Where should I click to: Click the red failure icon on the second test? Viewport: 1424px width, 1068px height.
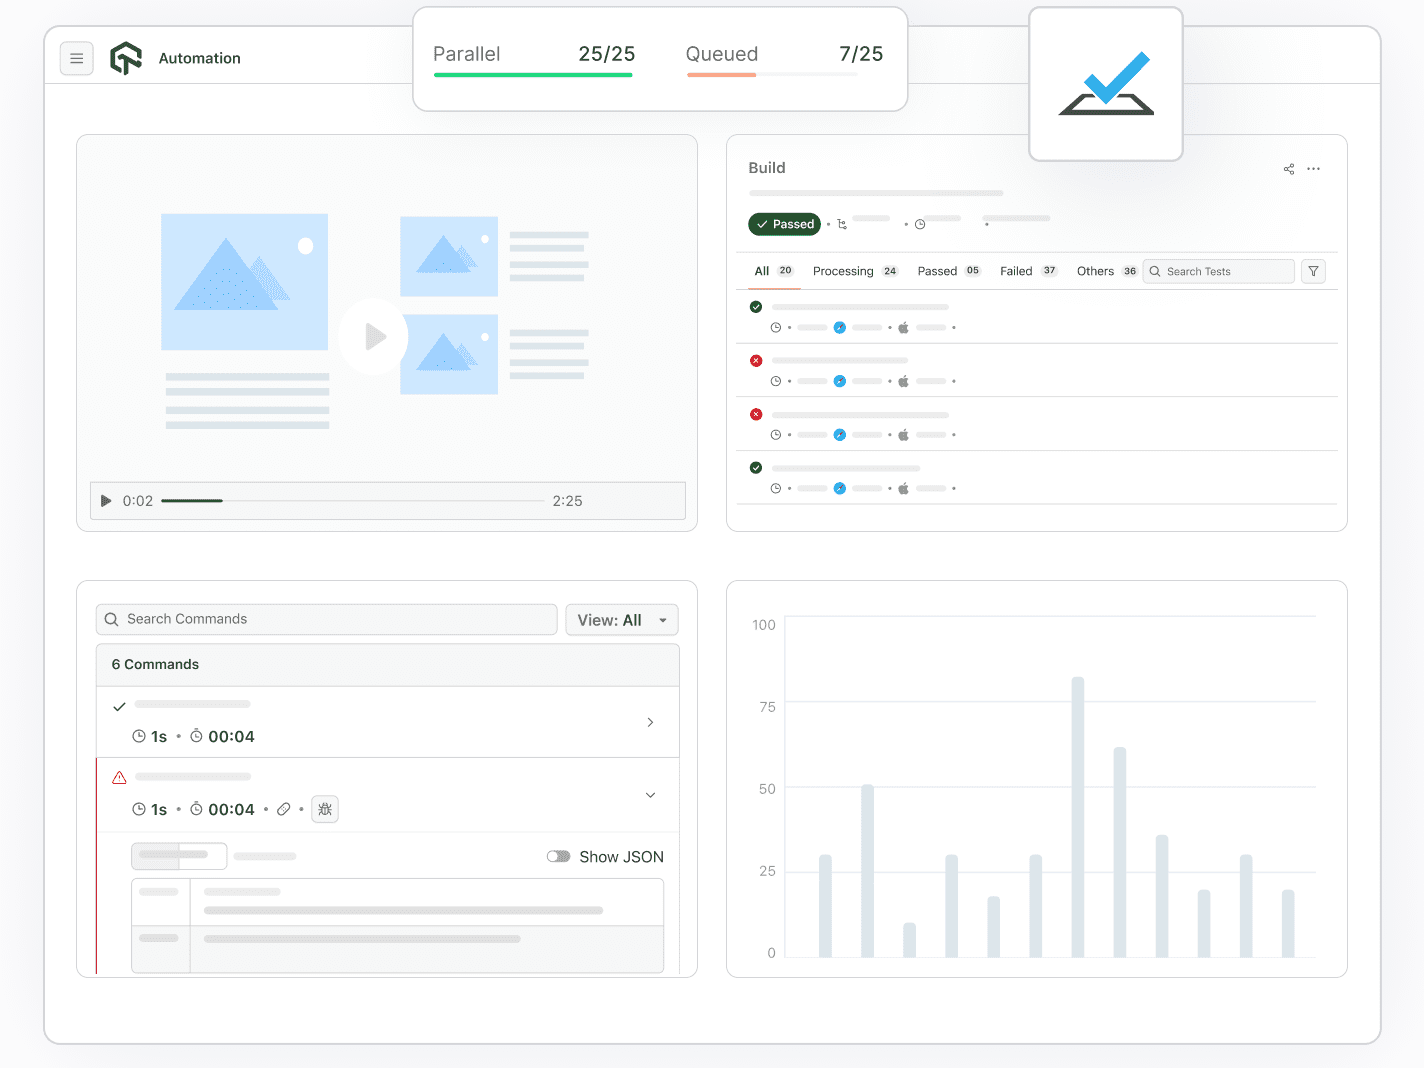click(x=756, y=360)
